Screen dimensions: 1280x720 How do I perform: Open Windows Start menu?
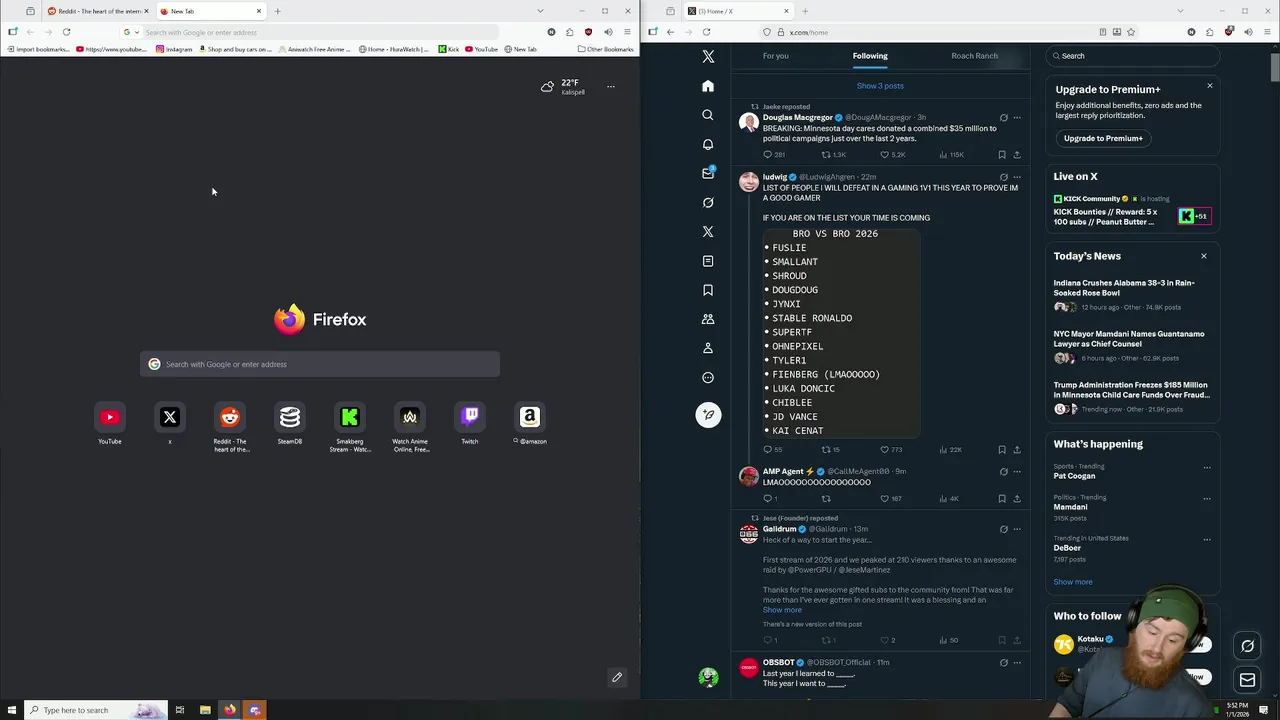click(x=11, y=710)
